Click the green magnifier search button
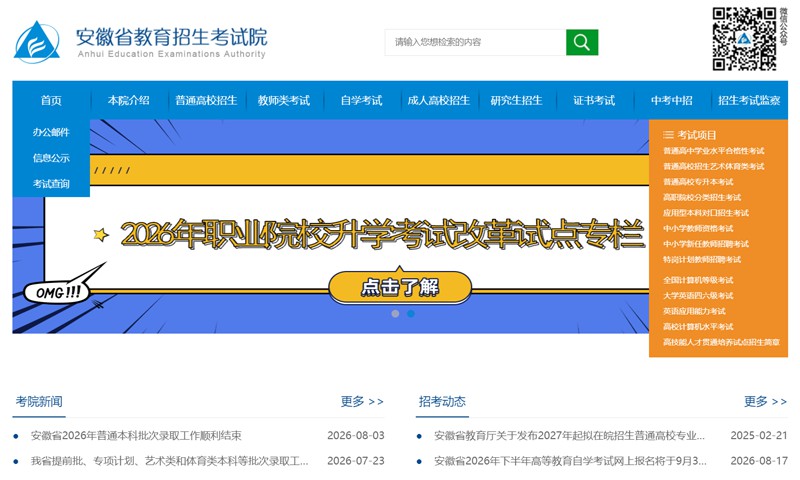The height and width of the screenshot is (480, 800). tap(582, 42)
